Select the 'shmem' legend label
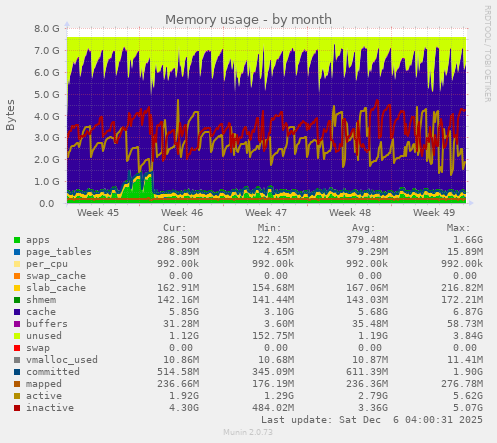This screenshot has width=497, height=443. point(41,300)
